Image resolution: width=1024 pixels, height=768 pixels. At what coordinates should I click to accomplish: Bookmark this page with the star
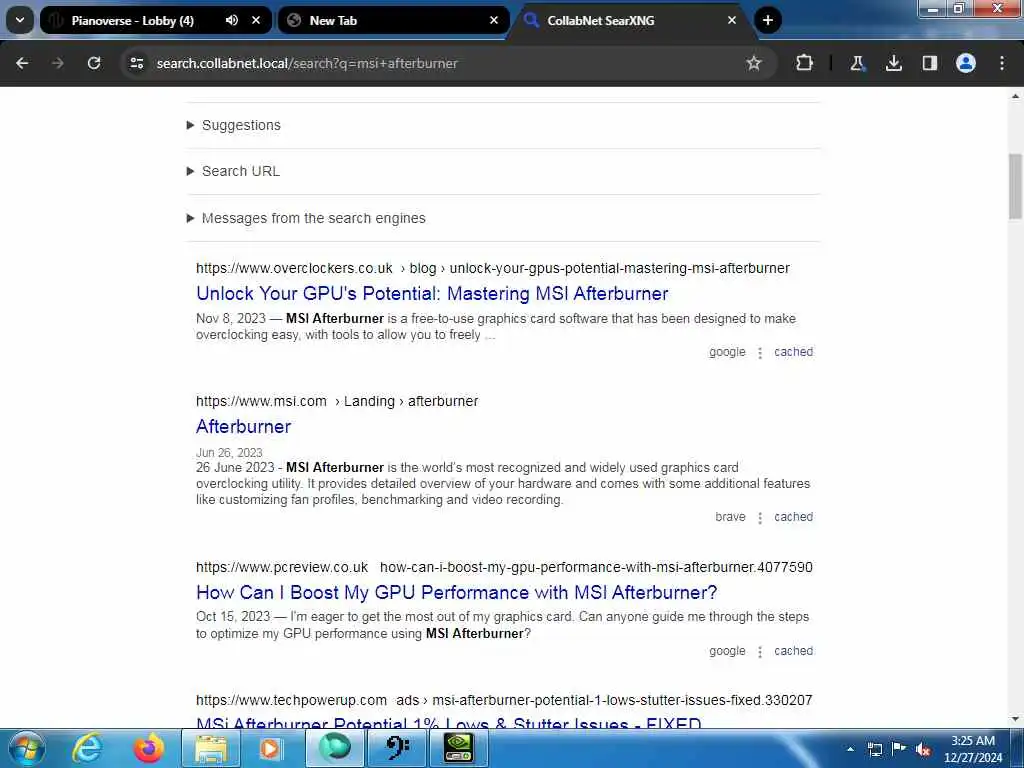[754, 63]
